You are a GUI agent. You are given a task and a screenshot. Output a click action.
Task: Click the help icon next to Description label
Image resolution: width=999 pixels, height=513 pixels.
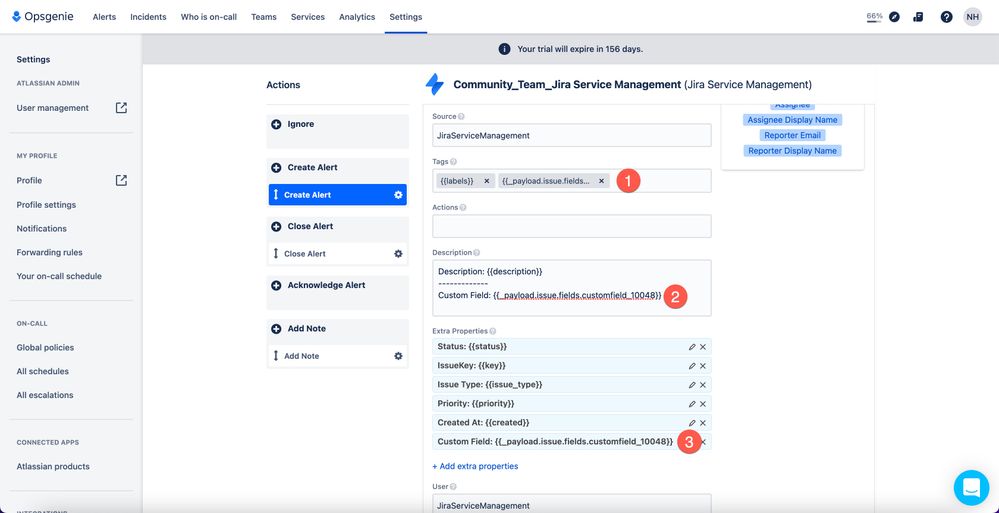(x=477, y=253)
